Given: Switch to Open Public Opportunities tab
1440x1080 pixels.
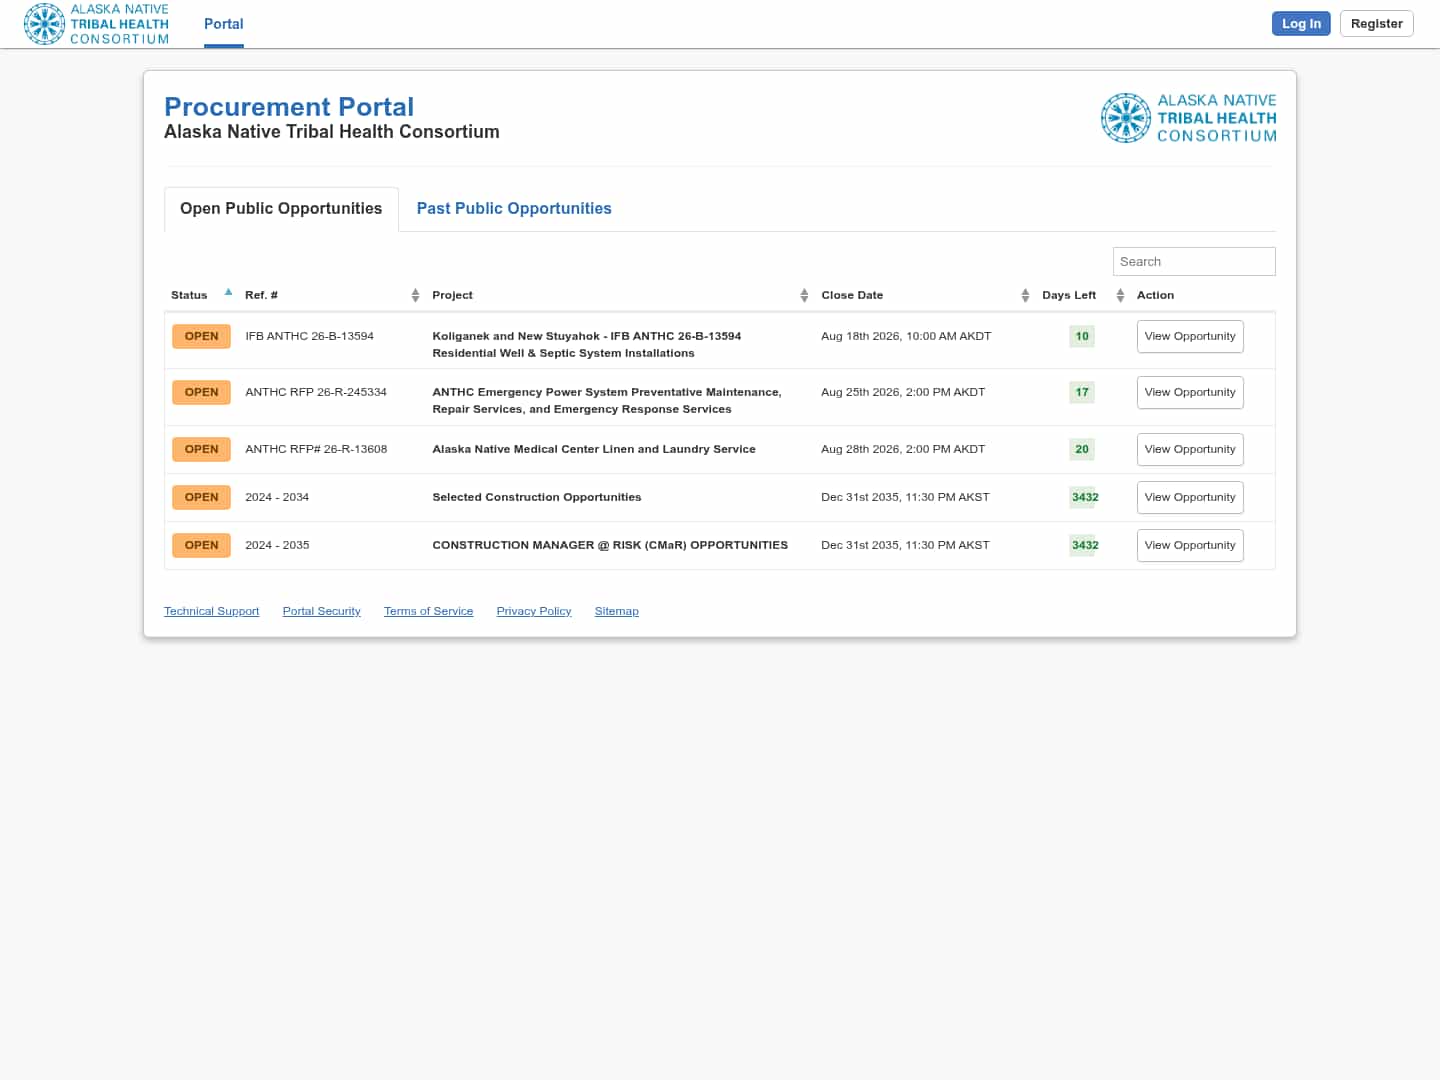Looking at the screenshot, I should pyautogui.click(x=281, y=209).
